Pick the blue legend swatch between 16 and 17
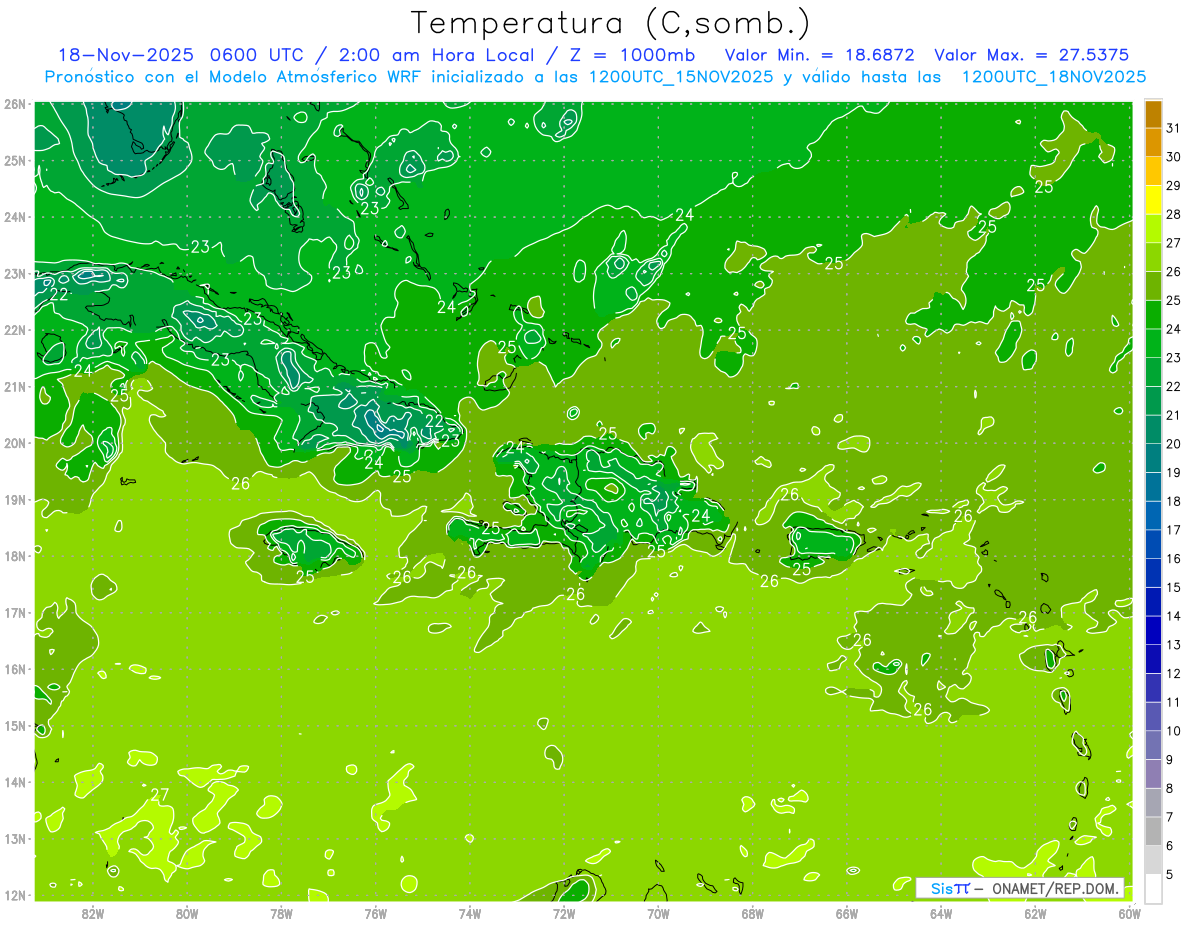 tap(1153, 544)
